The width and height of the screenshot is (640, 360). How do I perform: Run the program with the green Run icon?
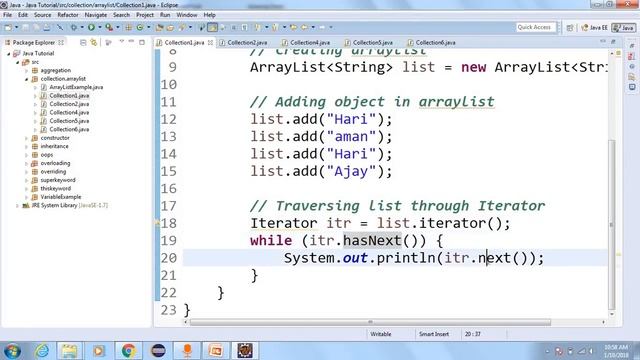(91, 27)
